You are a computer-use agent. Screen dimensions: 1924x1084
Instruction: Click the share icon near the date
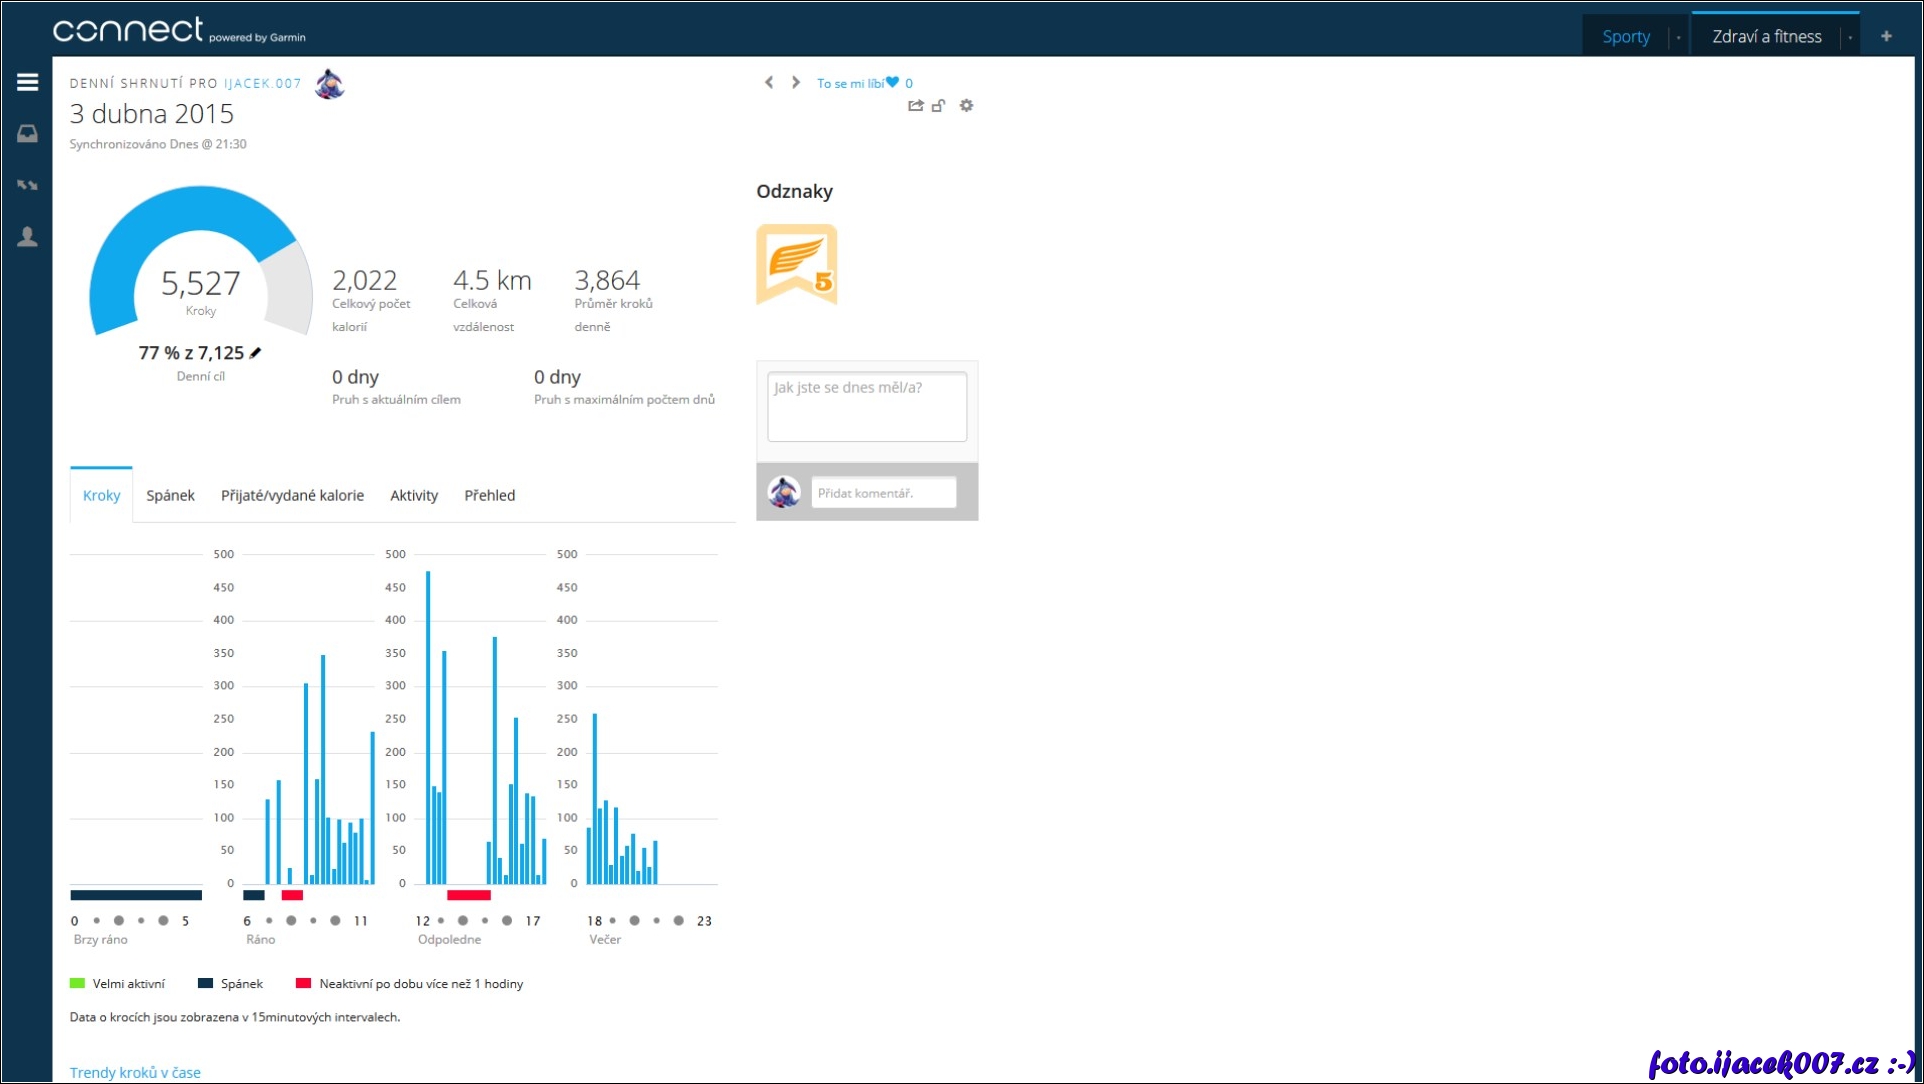(915, 105)
